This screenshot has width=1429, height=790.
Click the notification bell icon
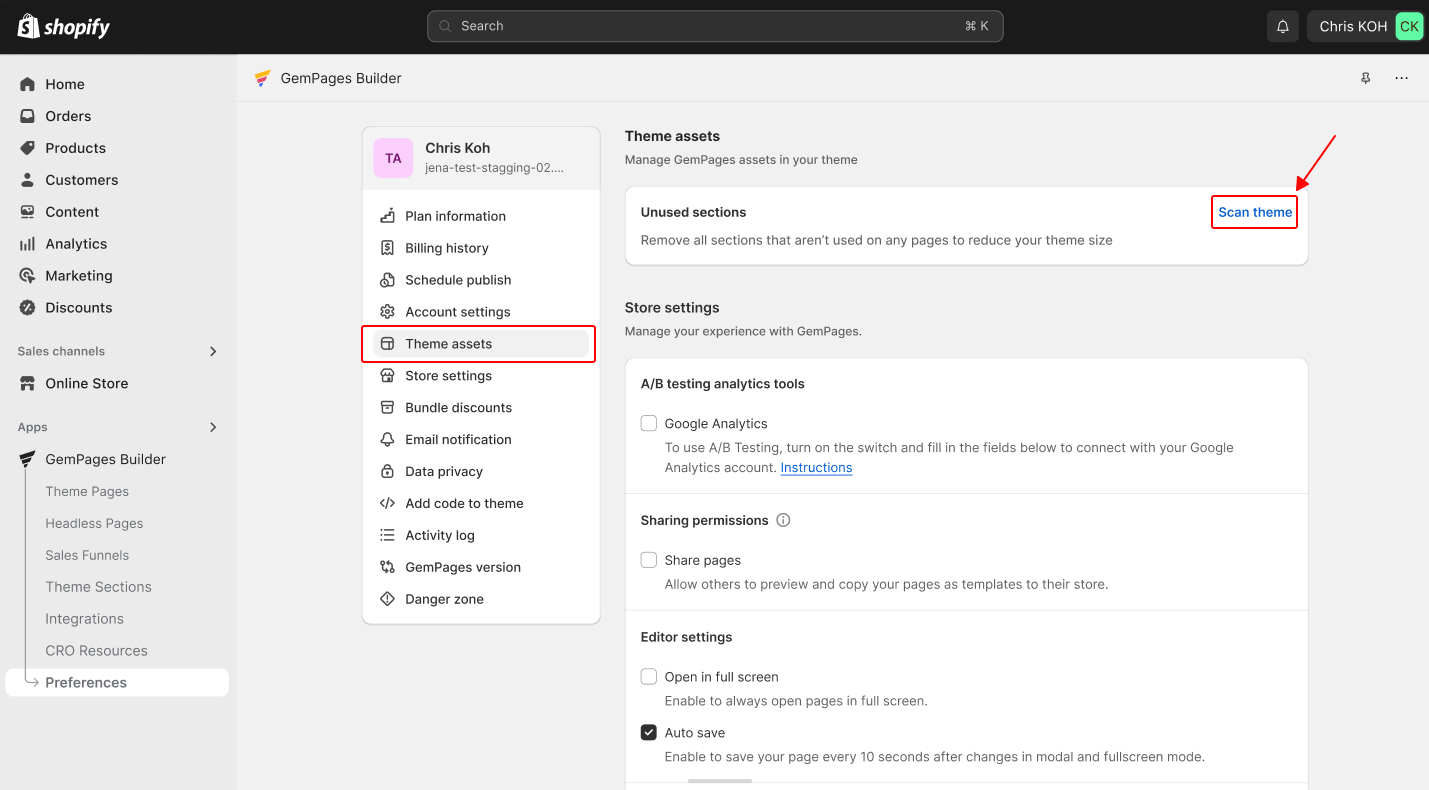click(1283, 27)
